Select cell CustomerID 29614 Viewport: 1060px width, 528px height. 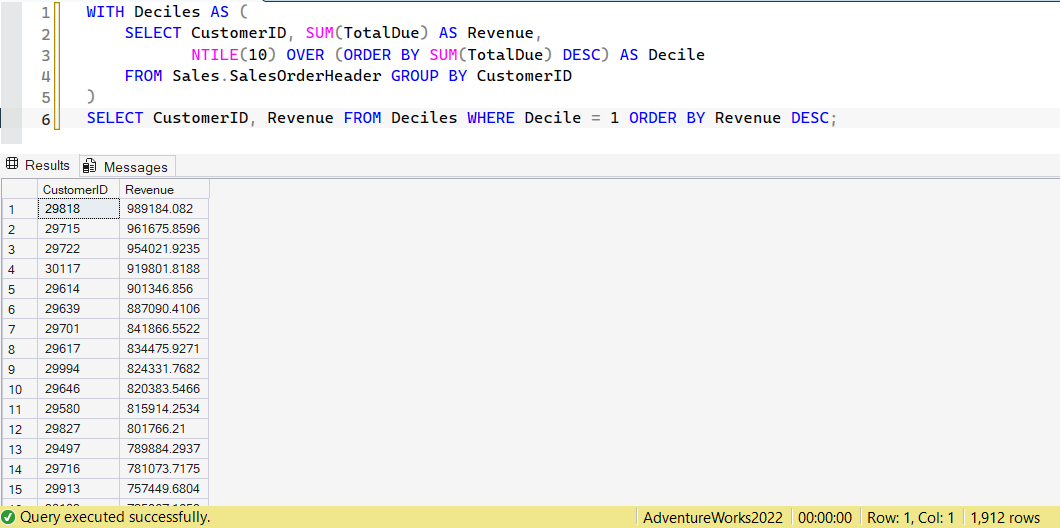click(78, 289)
